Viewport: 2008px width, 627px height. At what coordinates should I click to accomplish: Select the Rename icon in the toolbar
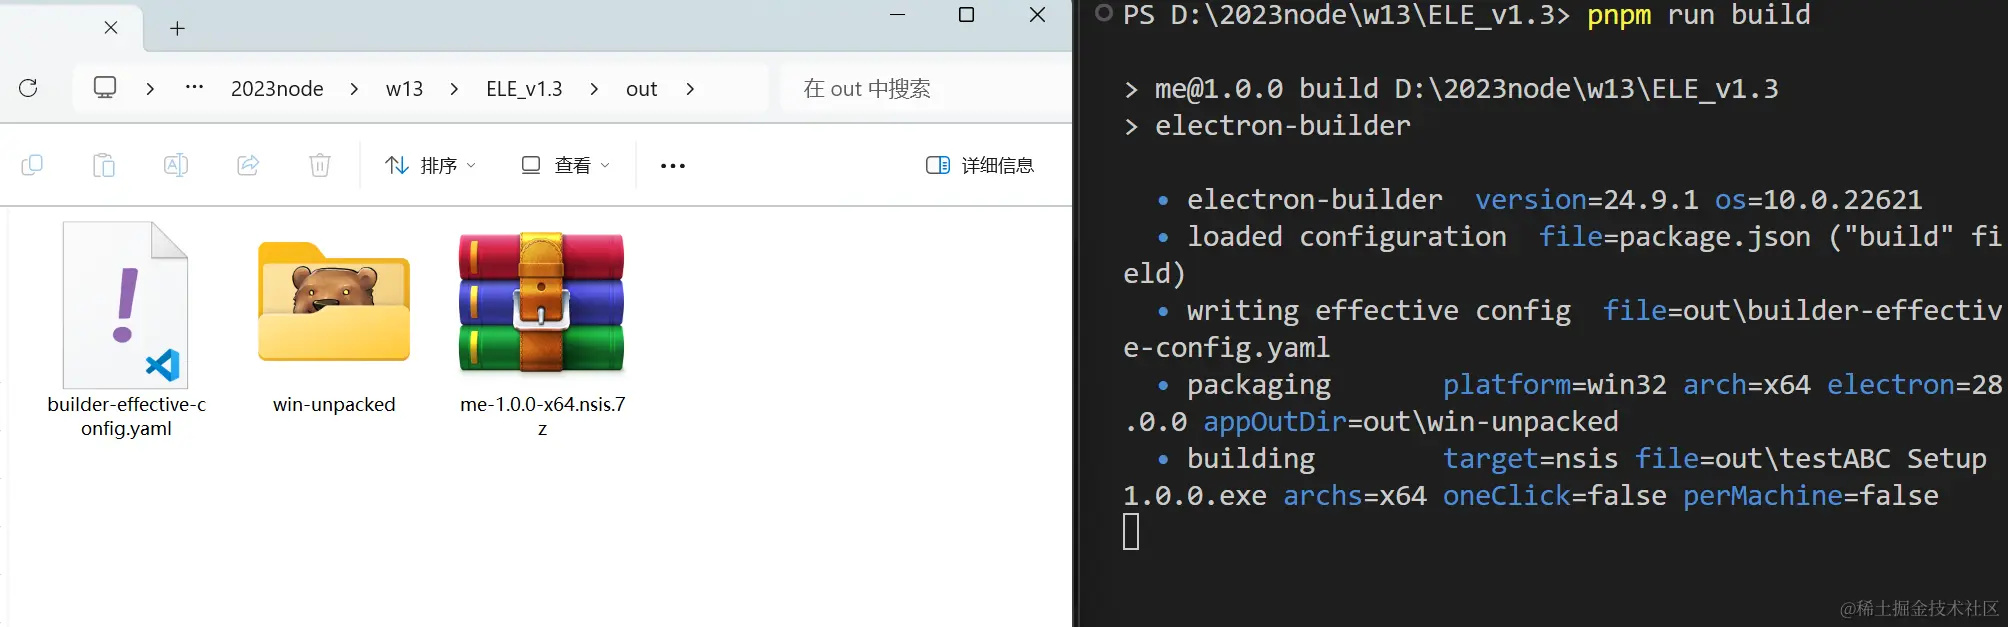click(x=176, y=164)
